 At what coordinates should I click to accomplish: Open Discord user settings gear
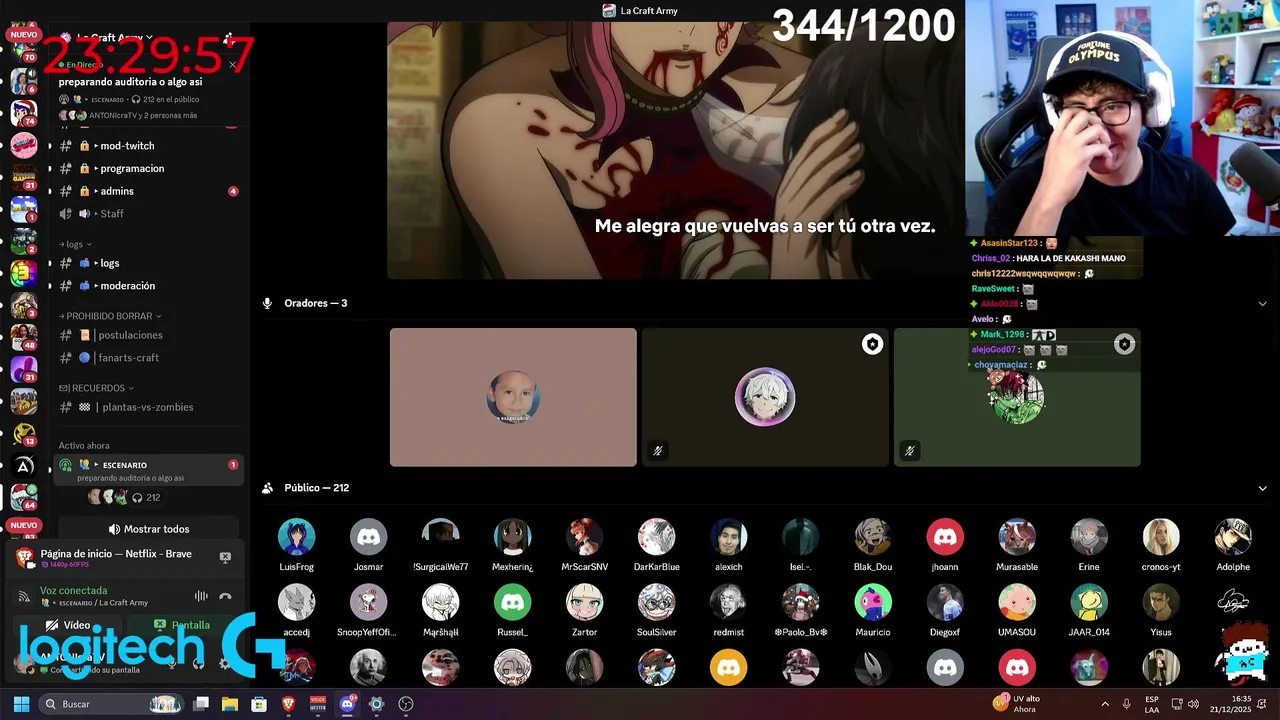point(224,663)
